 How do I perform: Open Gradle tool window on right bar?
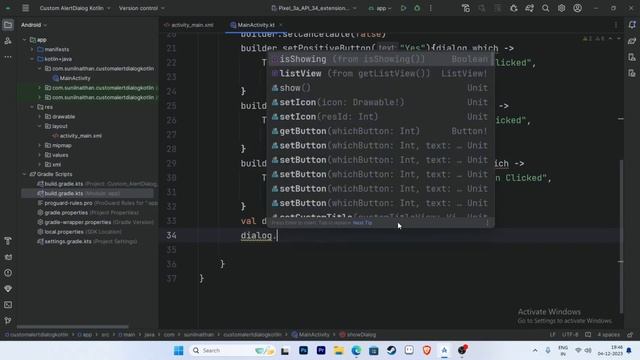632,41
